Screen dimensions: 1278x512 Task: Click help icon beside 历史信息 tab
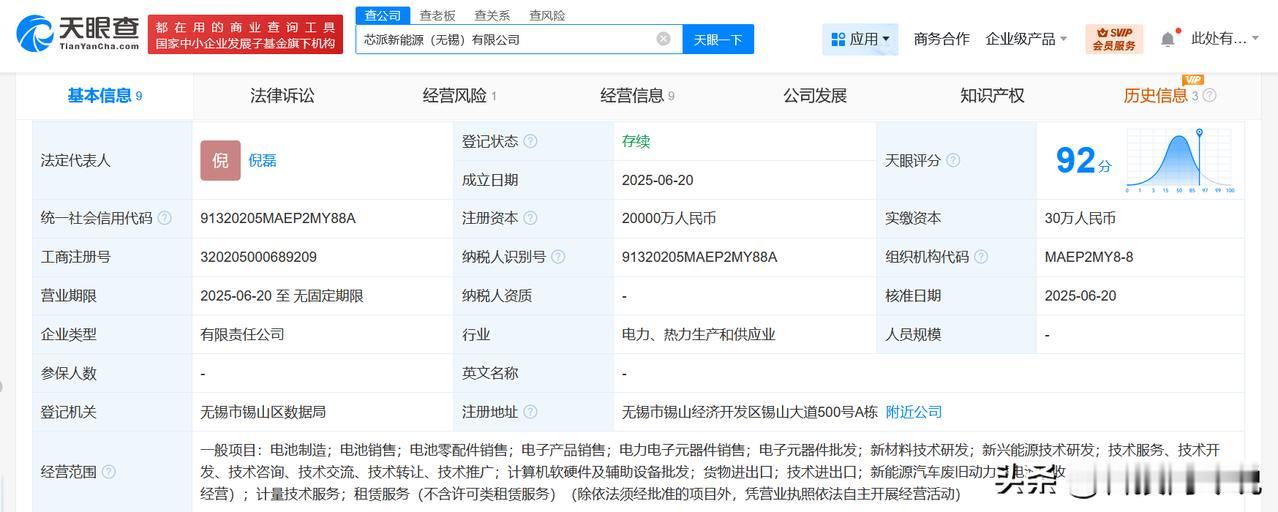tap(1209, 96)
